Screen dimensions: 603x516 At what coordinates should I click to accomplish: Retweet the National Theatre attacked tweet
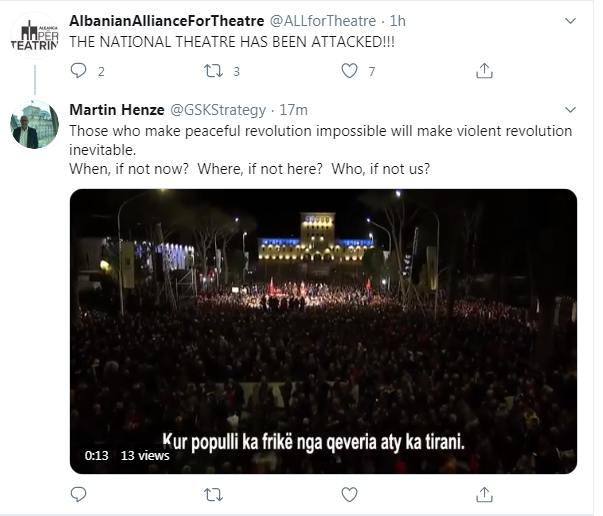point(214,71)
